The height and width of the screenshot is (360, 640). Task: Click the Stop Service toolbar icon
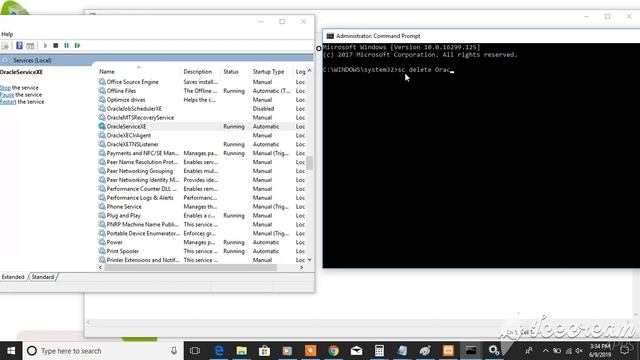(x=56, y=45)
